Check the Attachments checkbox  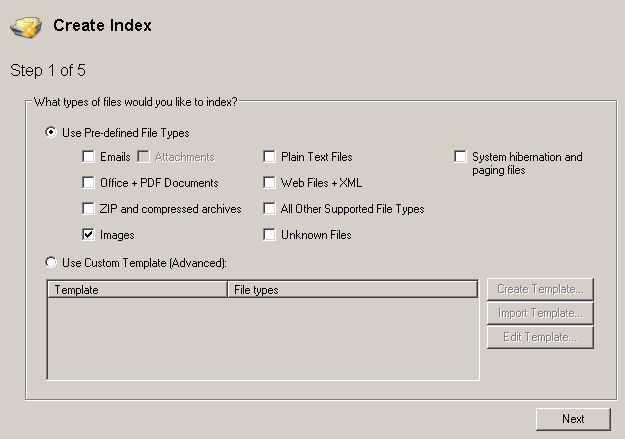[x=143, y=157]
